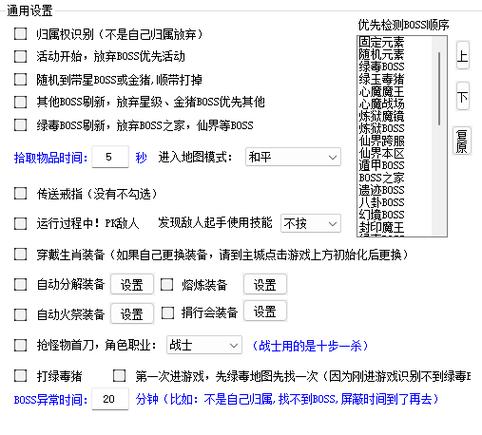The width and height of the screenshot is (482, 435).
Task: Click the 下 move-down button
Action: tap(462, 97)
